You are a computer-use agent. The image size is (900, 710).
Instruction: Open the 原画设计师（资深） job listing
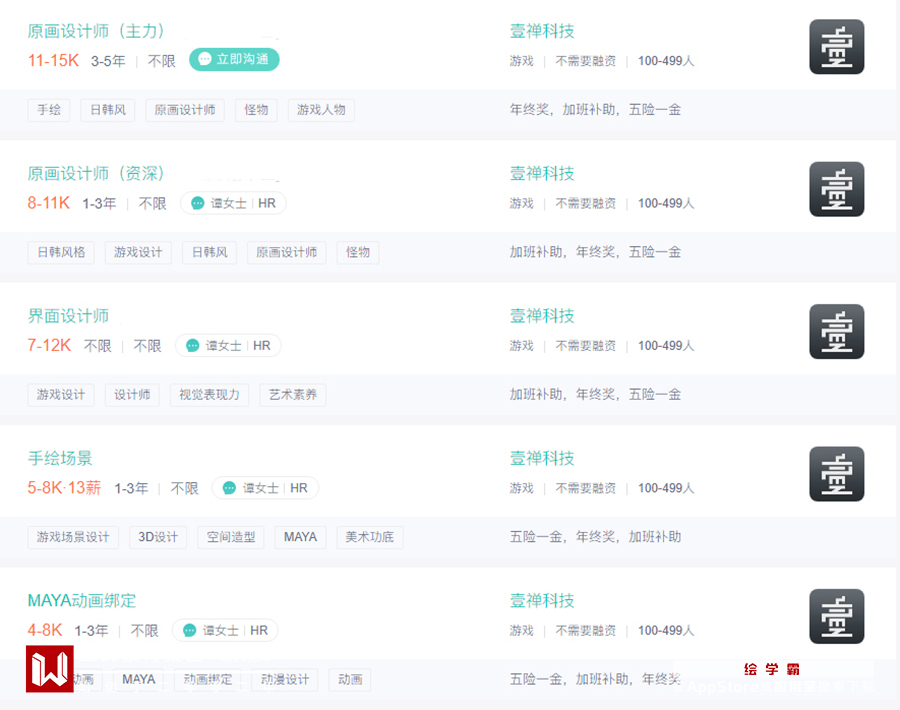96,174
